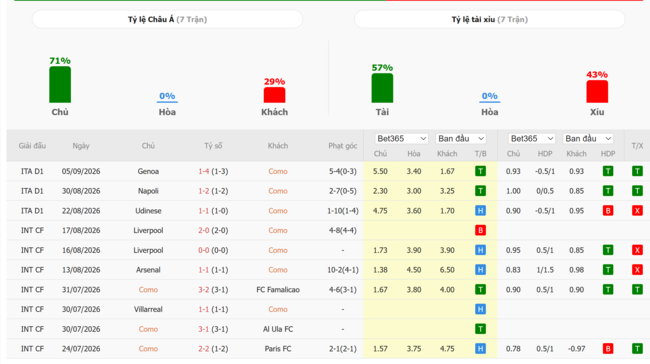Image resolution: width=650 pixels, height=364 pixels.
Task: Select the T/X green T badge in Napoli row
Action: (x=637, y=191)
